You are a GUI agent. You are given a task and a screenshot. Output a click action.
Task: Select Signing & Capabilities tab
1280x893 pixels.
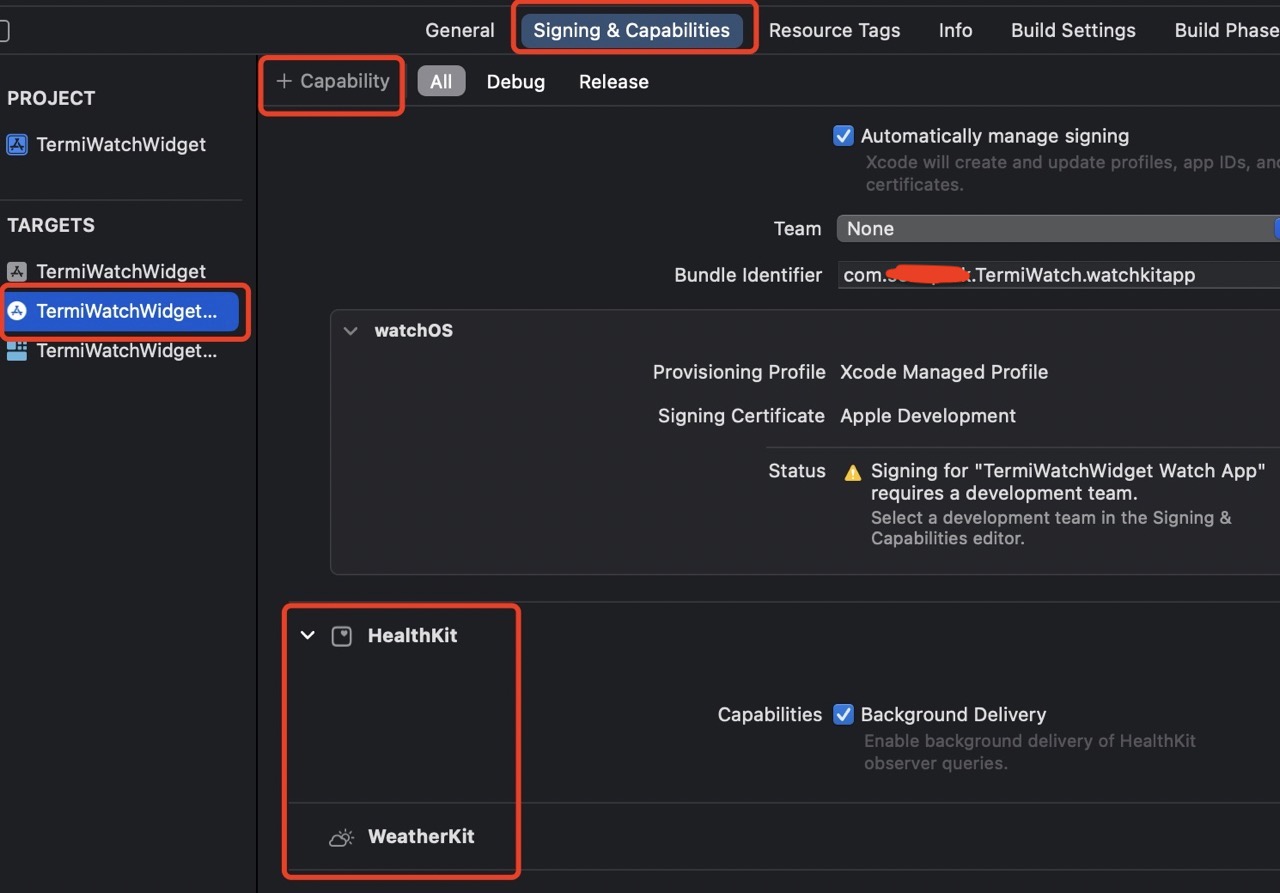tap(631, 30)
